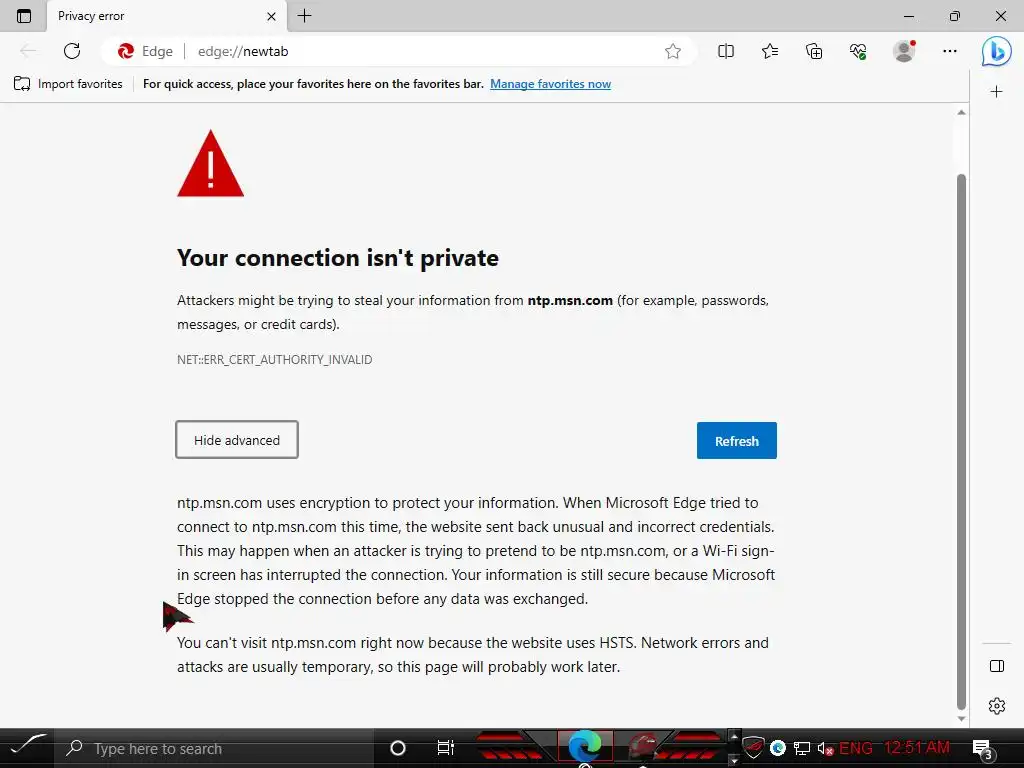Click the page scroll down arrow
Viewport: 1024px width, 768px height.
click(961, 718)
